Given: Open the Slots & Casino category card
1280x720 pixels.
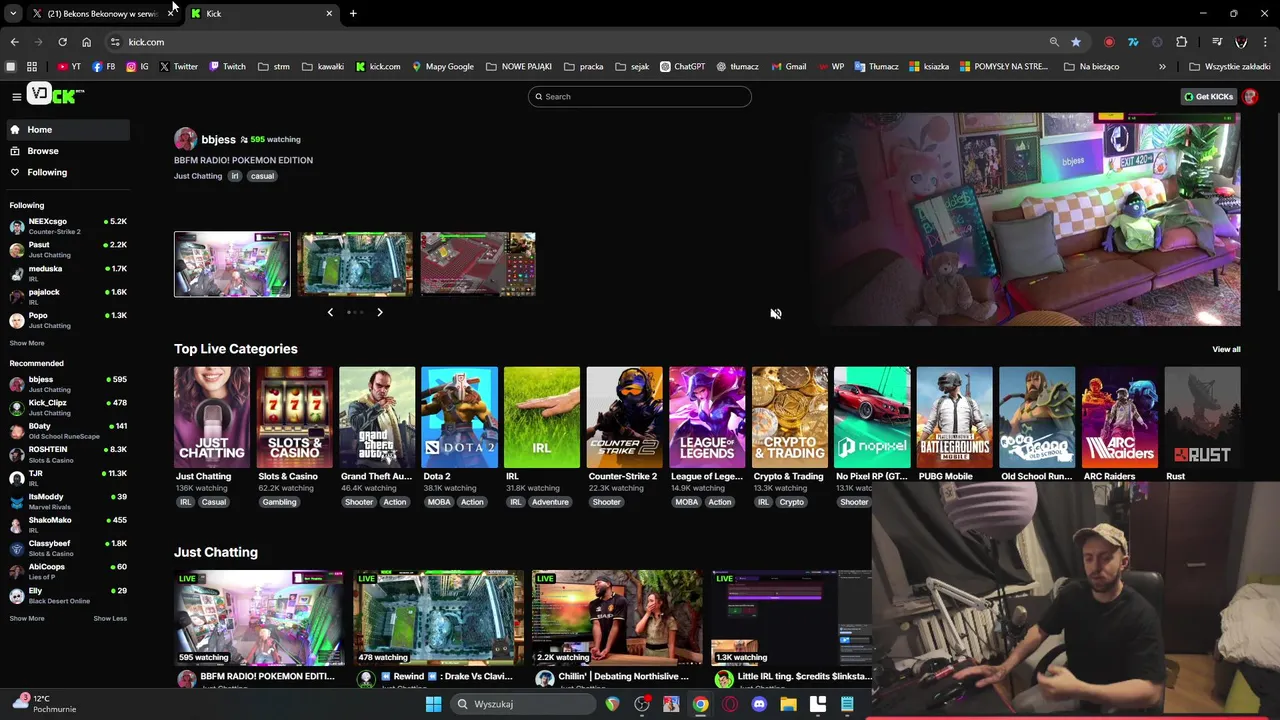Looking at the screenshot, I should point(294,418).
